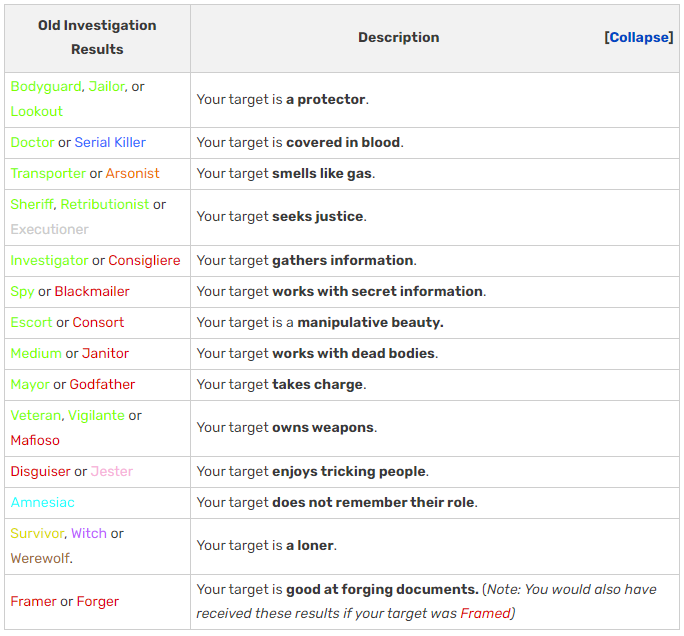Follow the Retributionist link

105,204
